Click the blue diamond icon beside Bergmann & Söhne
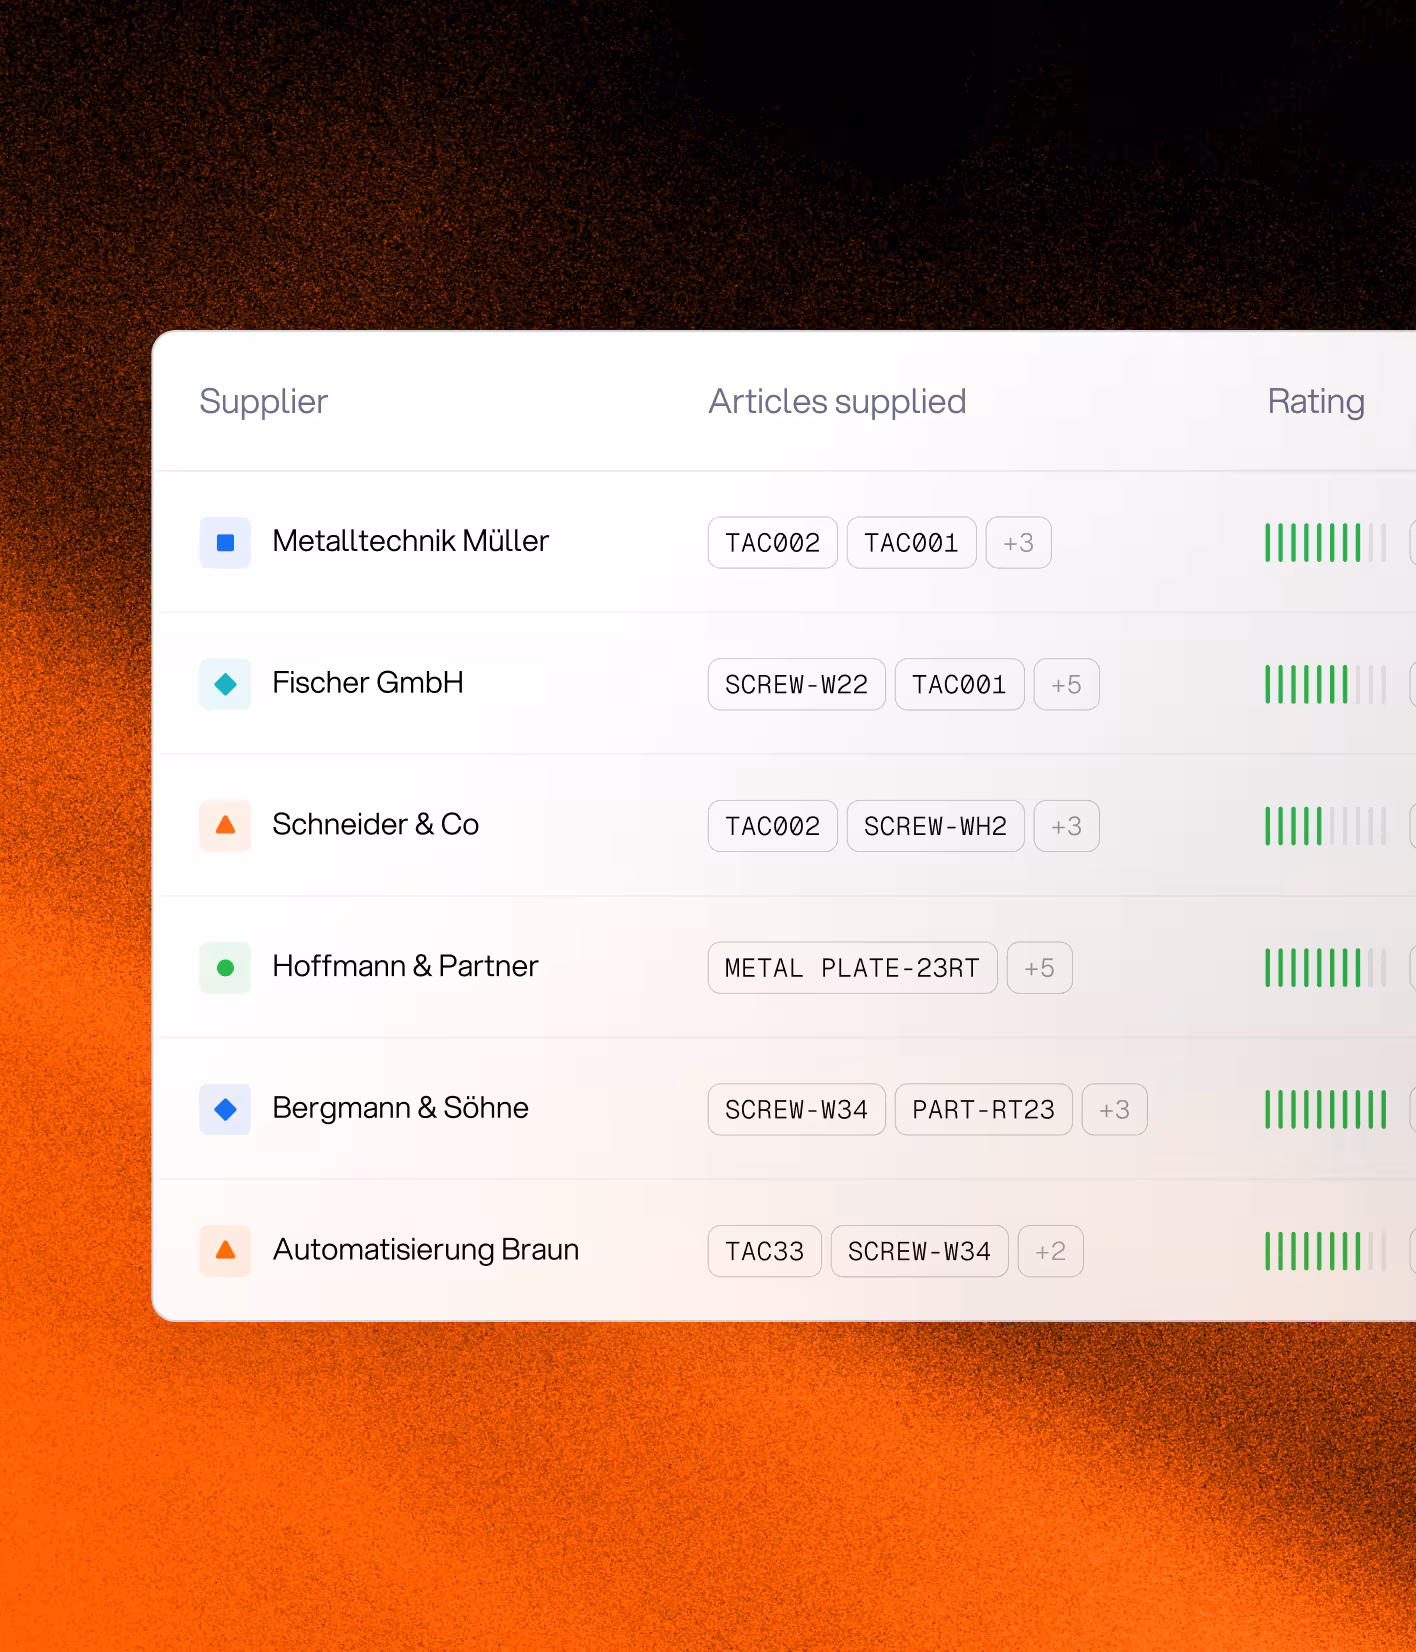 [x=225, y=1109]
